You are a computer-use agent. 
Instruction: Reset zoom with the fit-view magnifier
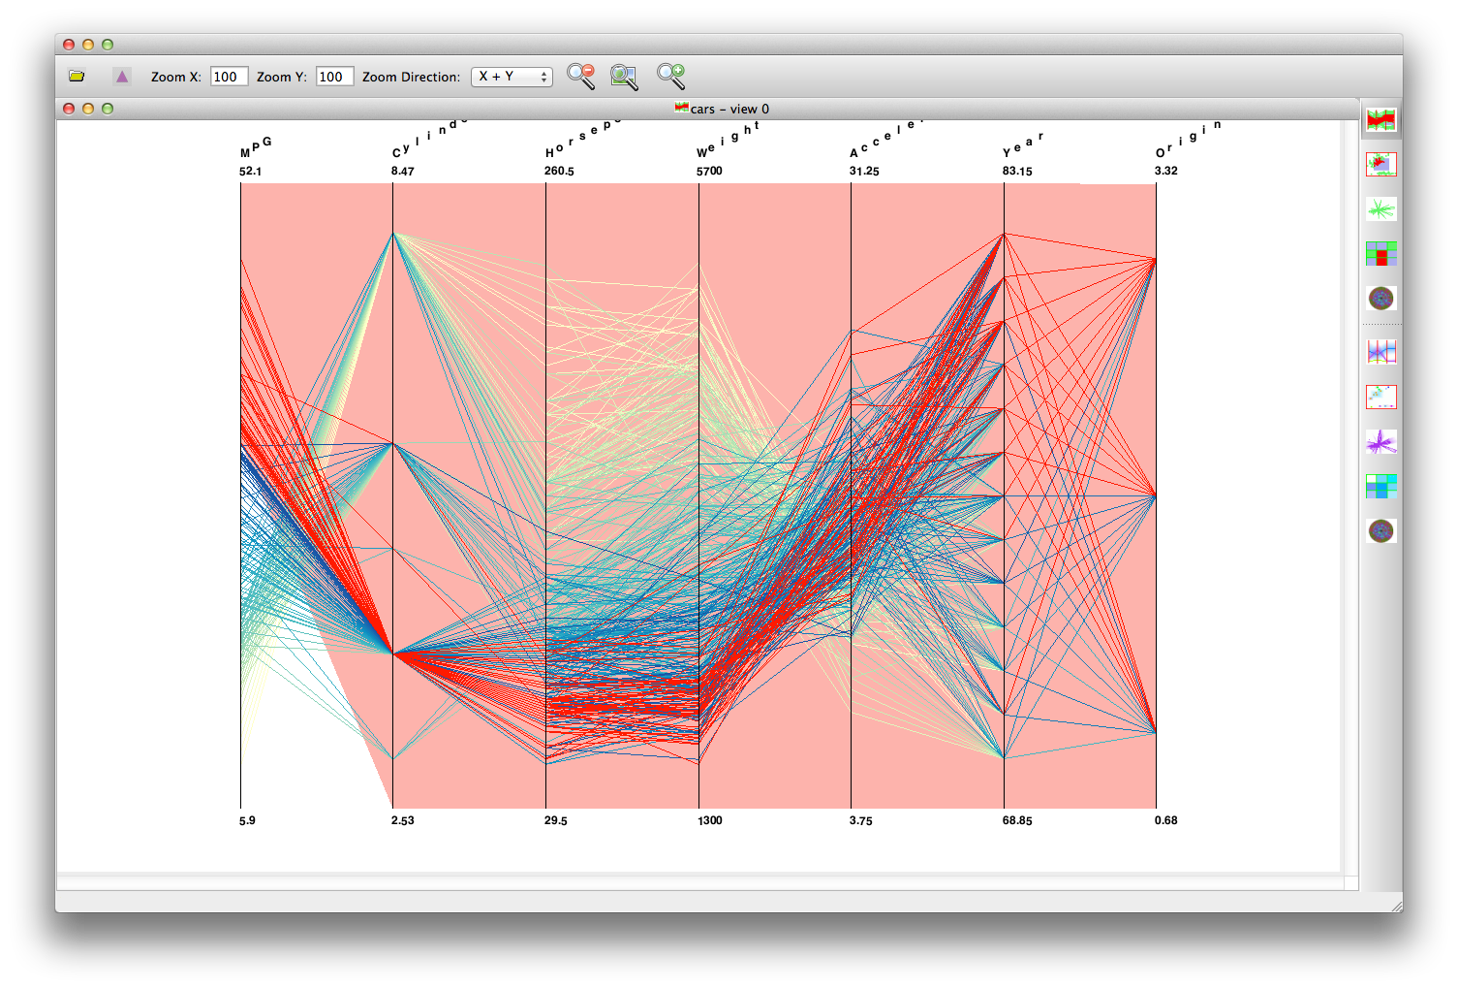tap(625, 76)
